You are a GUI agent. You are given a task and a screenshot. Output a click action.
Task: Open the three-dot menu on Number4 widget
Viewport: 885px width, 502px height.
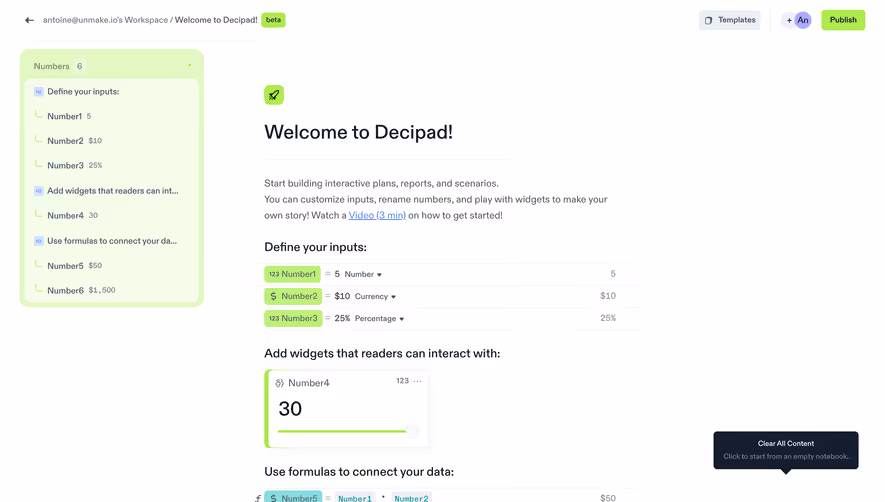(417, 381)
